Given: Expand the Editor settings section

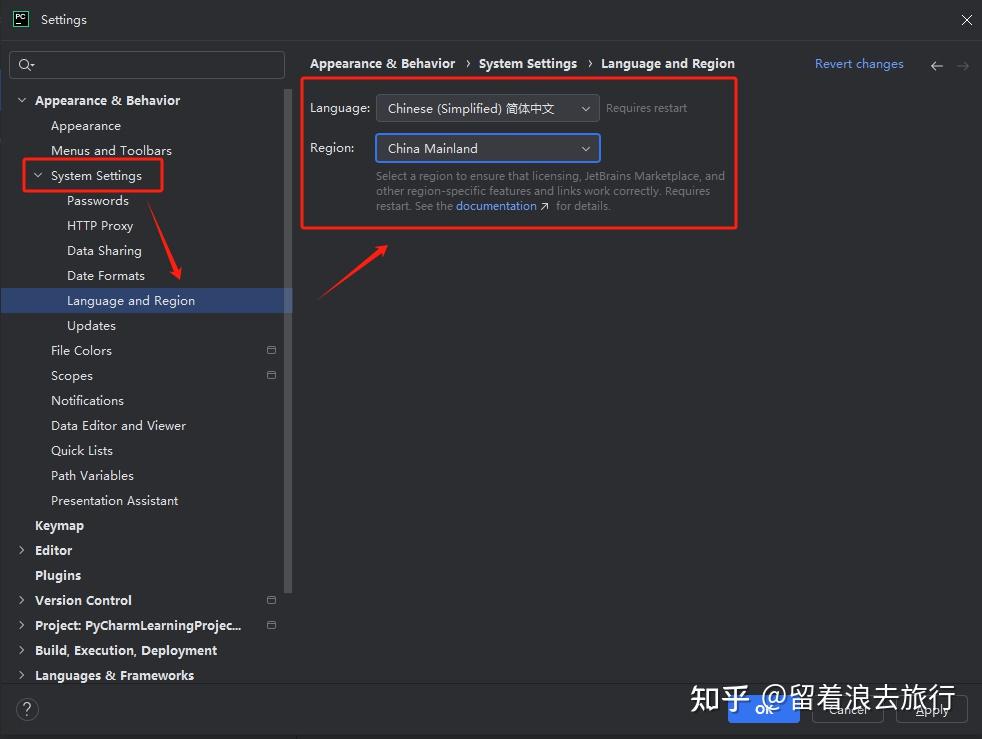Looking at the screenshot, I should [22, 550].
